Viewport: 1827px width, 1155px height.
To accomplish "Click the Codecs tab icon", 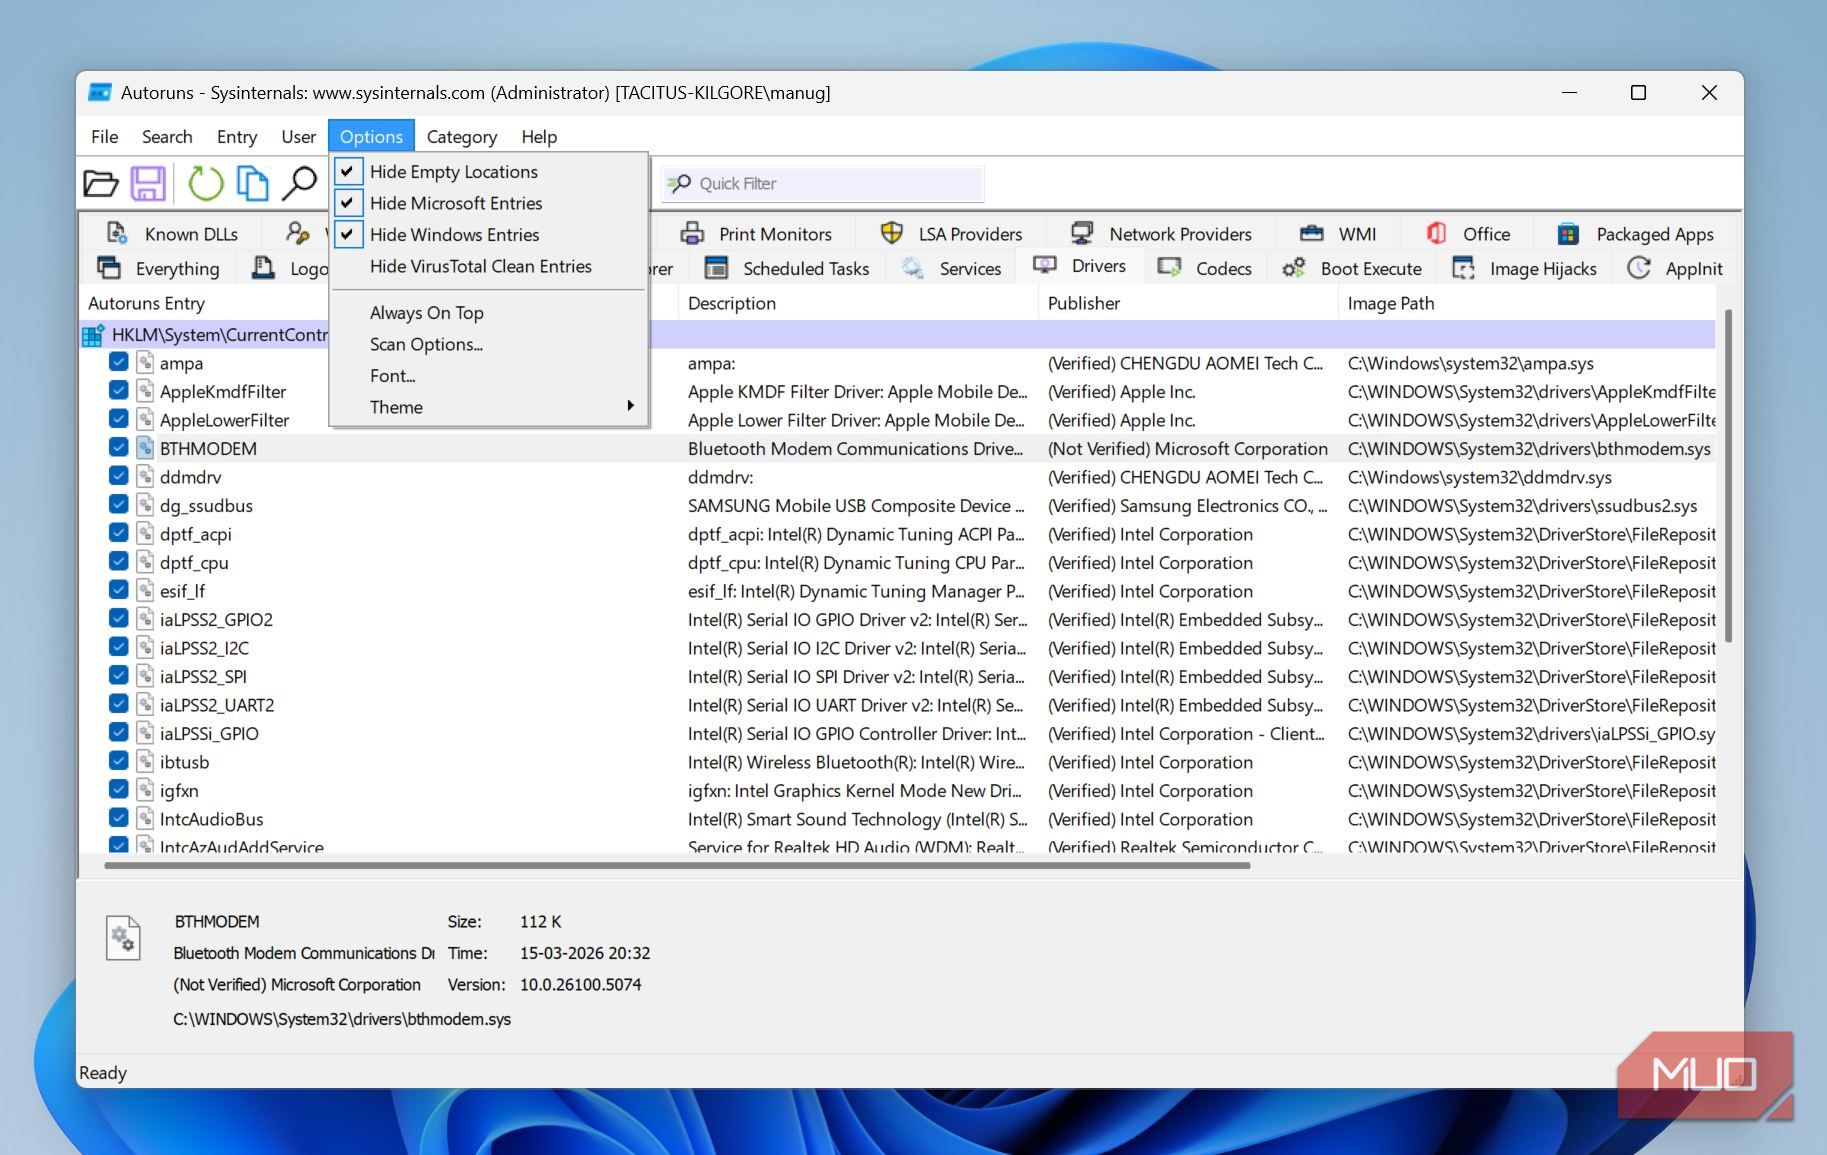I will click(x=1169, y=268).
